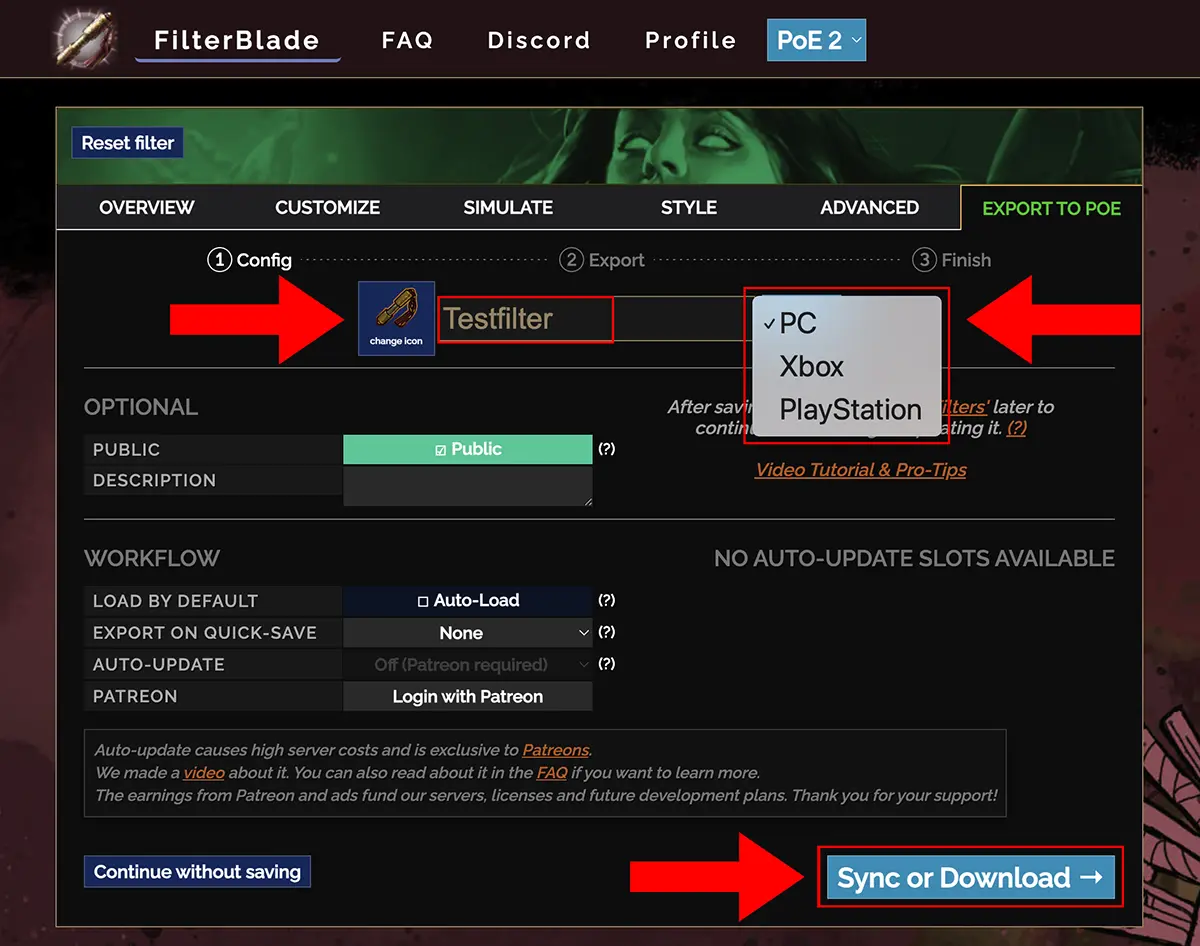1200x946 pixels.
Task: Select the checked PC platform option
Action: 798,323
